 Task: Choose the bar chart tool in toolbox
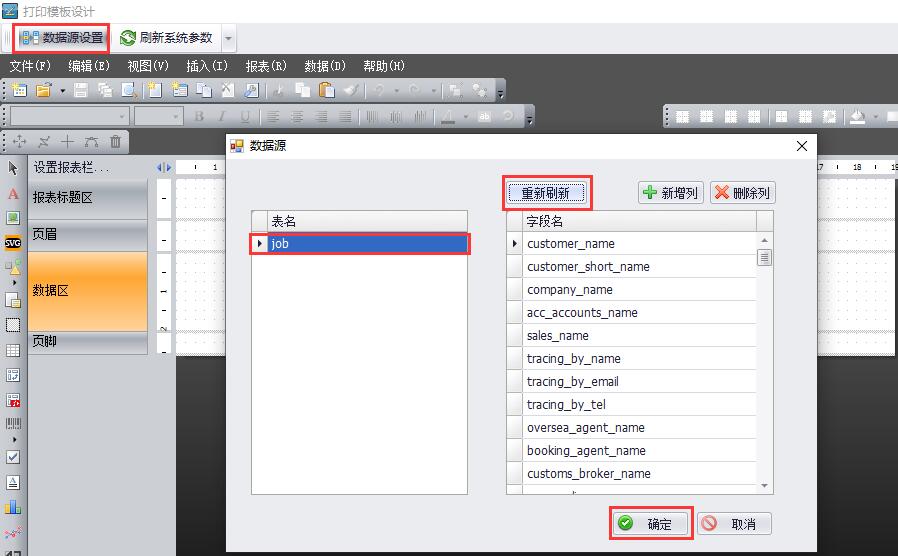13,507
